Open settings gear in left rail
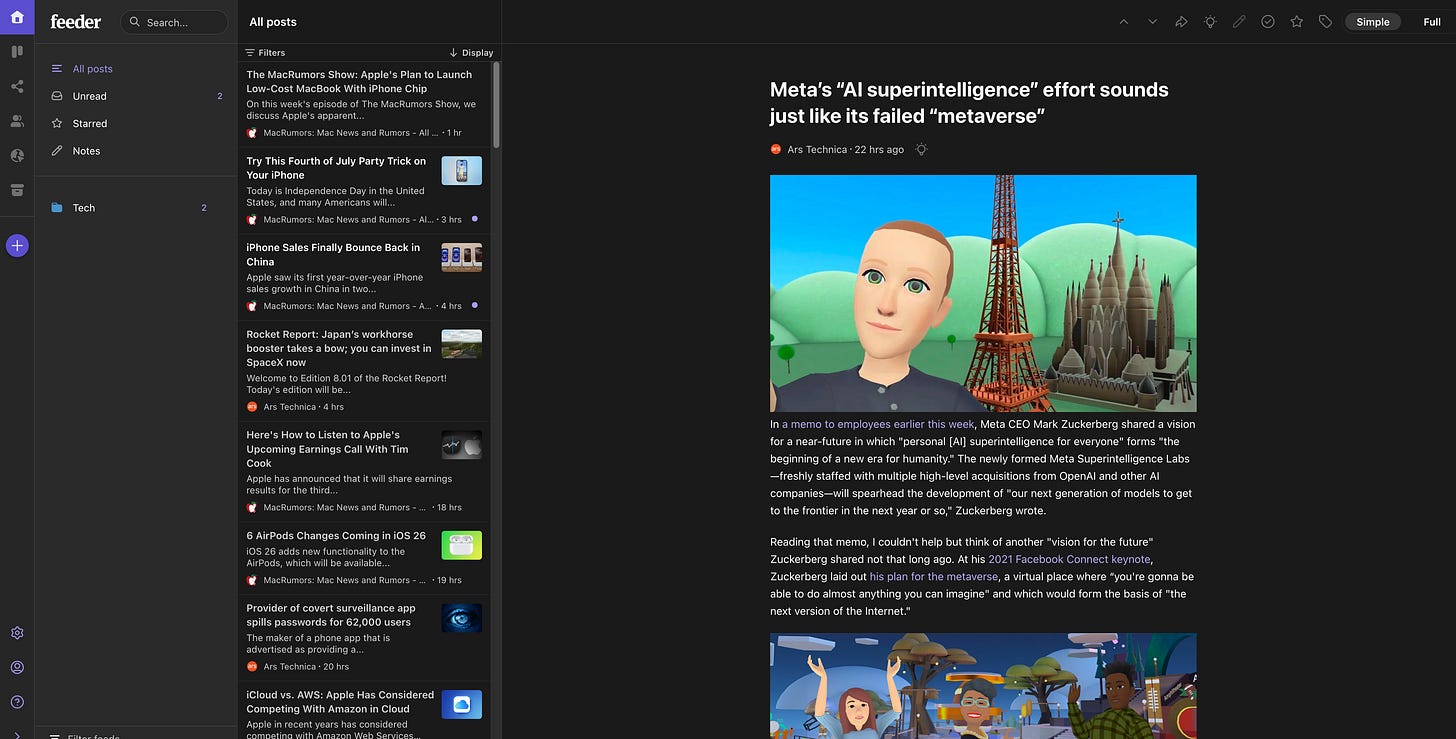Viewport: 1456px width, 739px height. point(17,633)
